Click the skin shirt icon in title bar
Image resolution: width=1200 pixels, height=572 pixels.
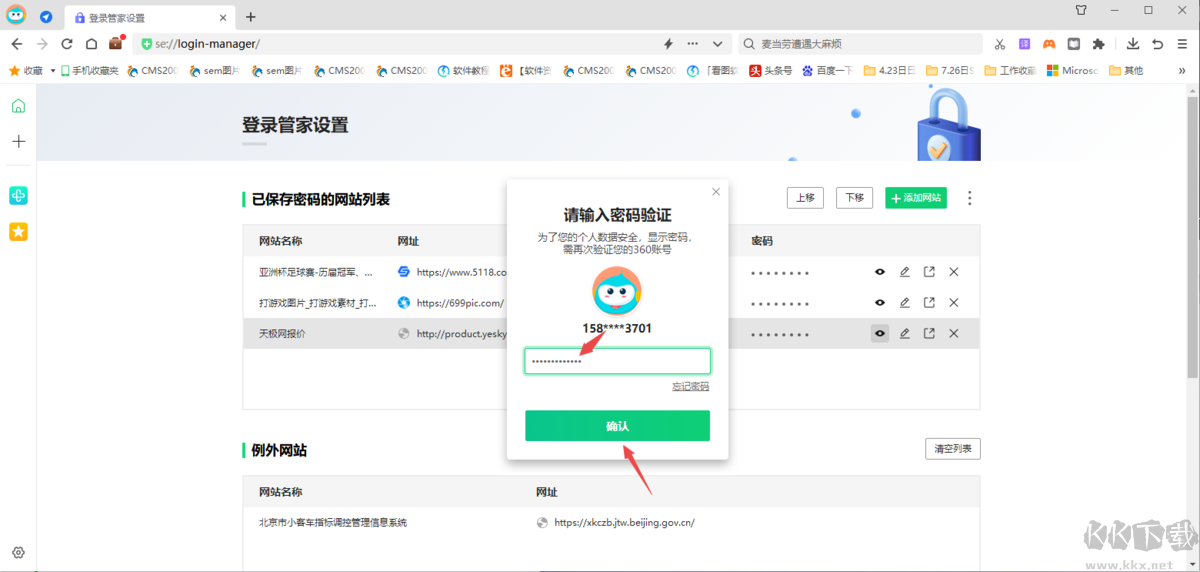click(1081, 10)
